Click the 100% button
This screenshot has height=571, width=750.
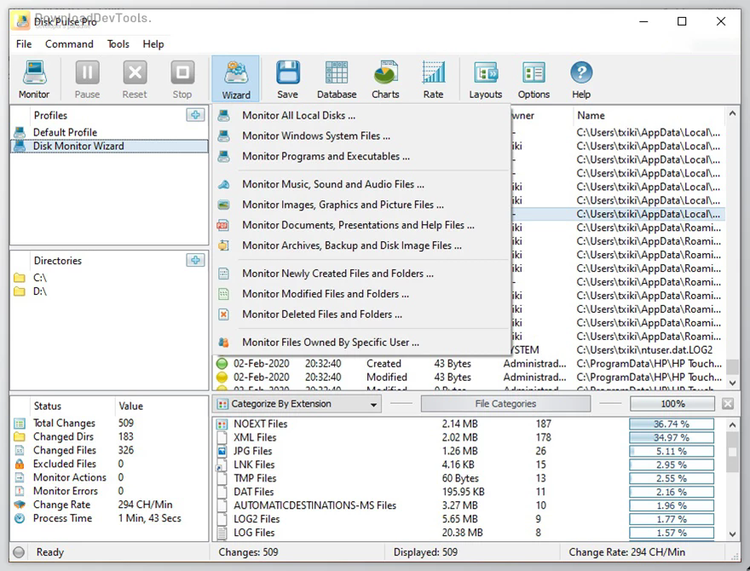coord(673,404)
